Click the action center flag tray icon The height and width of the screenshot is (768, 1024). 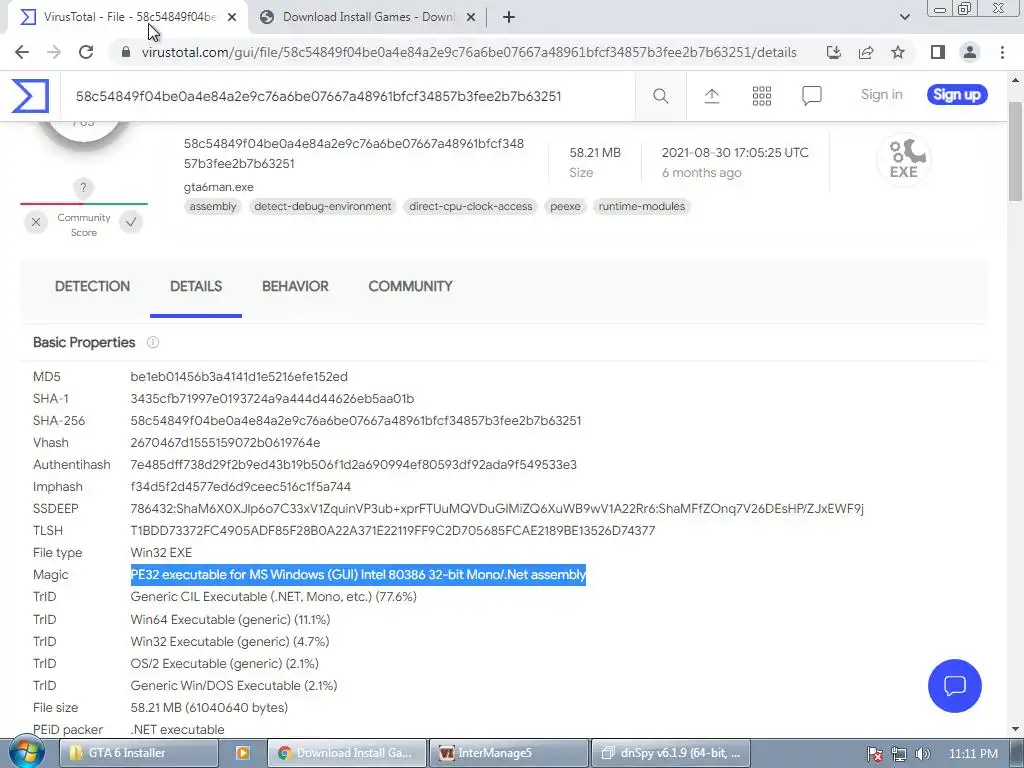click(875, 754)
